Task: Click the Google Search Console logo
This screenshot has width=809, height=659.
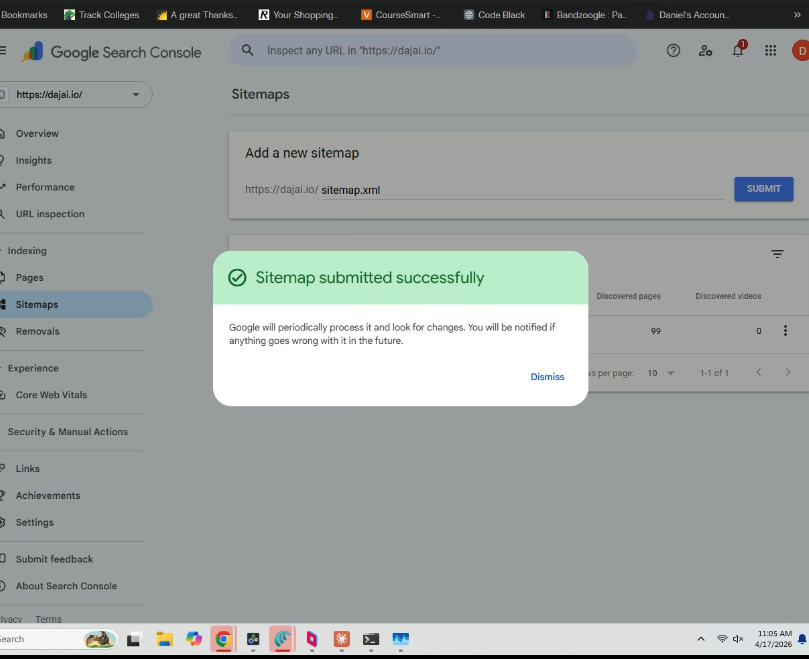Action: [x=112, y=52]
